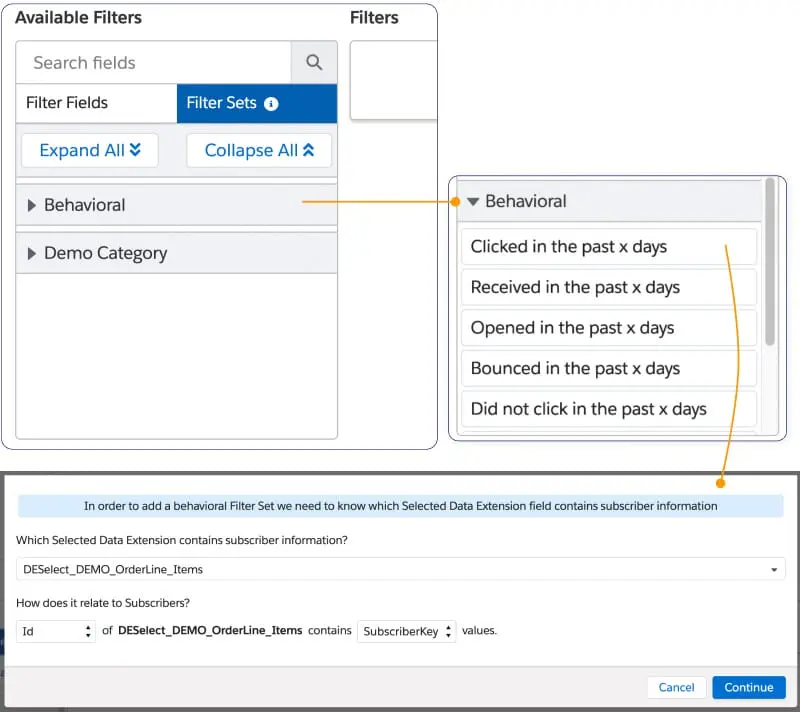This screenshot has width=800, height=712.
Task: Click the Expand All button
Action: click(91, 151)
